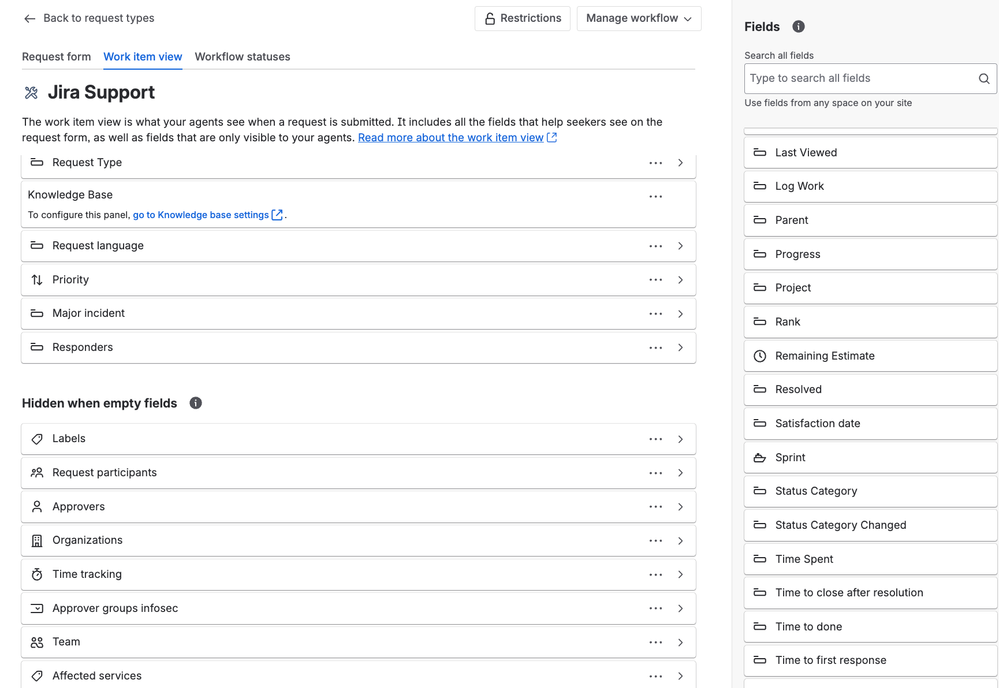Click the info icon next to Fields heading
999x688 pixels.
798,27
